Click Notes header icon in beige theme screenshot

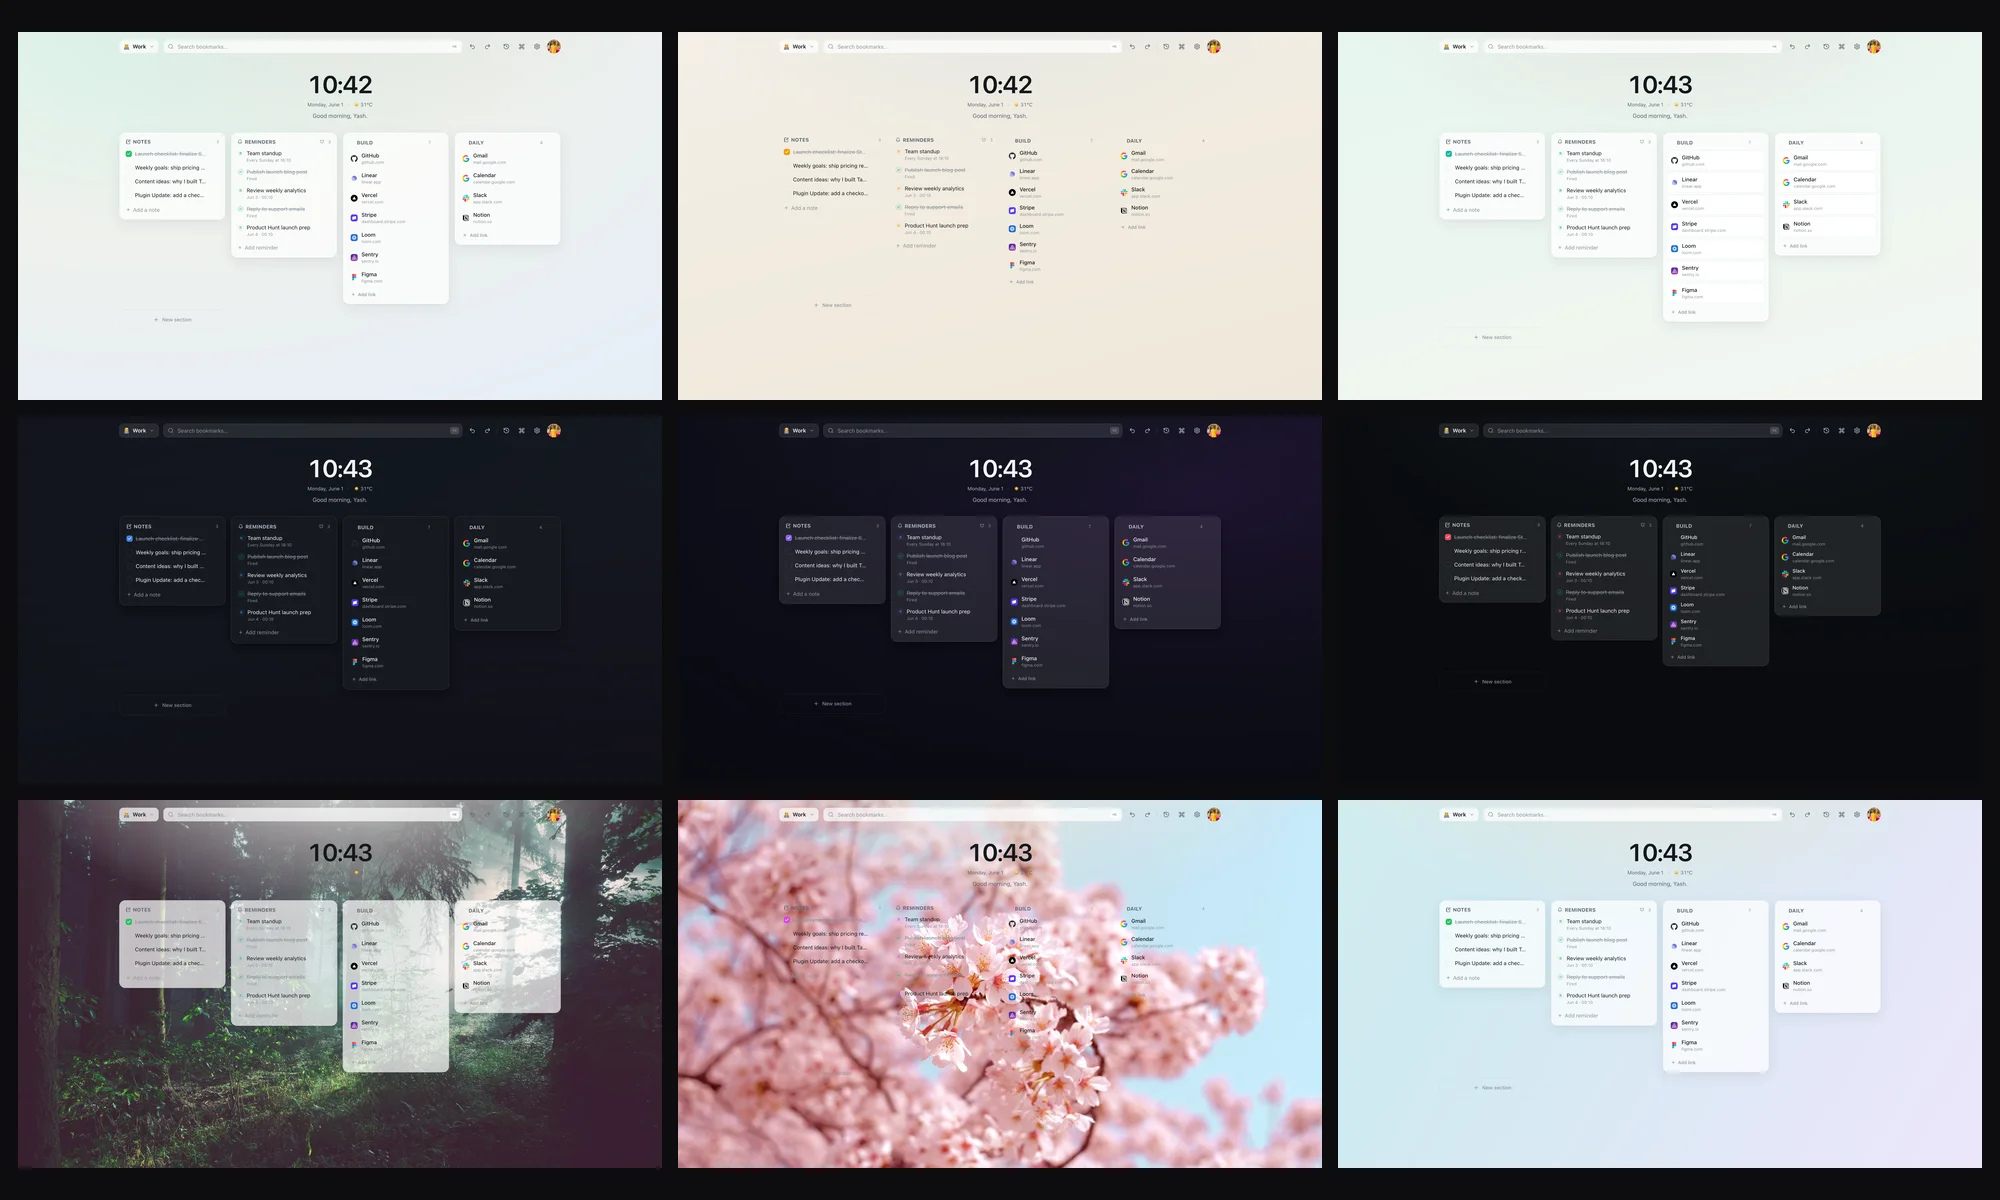coord(787,140)
